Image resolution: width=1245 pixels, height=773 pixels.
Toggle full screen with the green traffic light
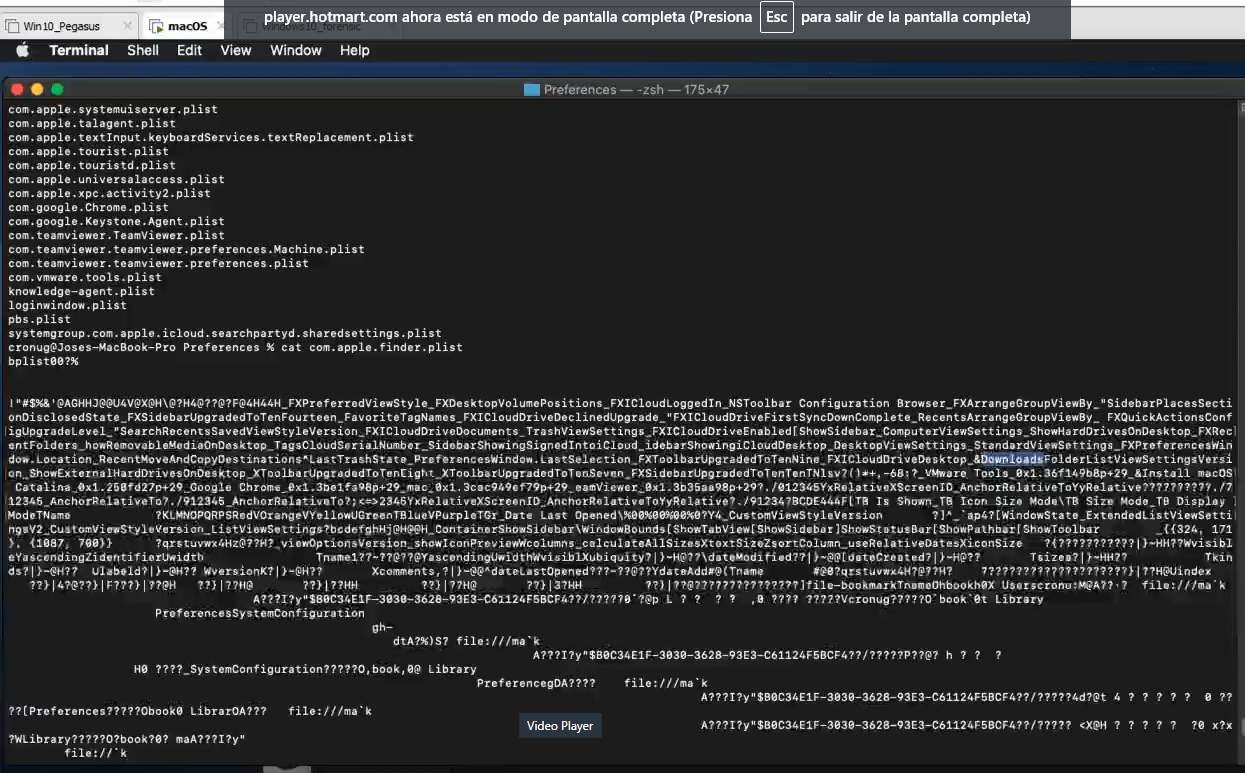point(58,89)
